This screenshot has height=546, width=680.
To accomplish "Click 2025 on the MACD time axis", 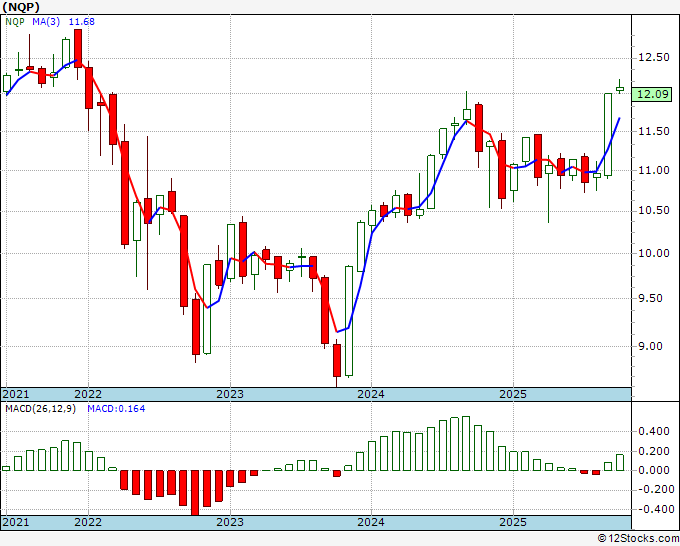I will coord(513,522).
